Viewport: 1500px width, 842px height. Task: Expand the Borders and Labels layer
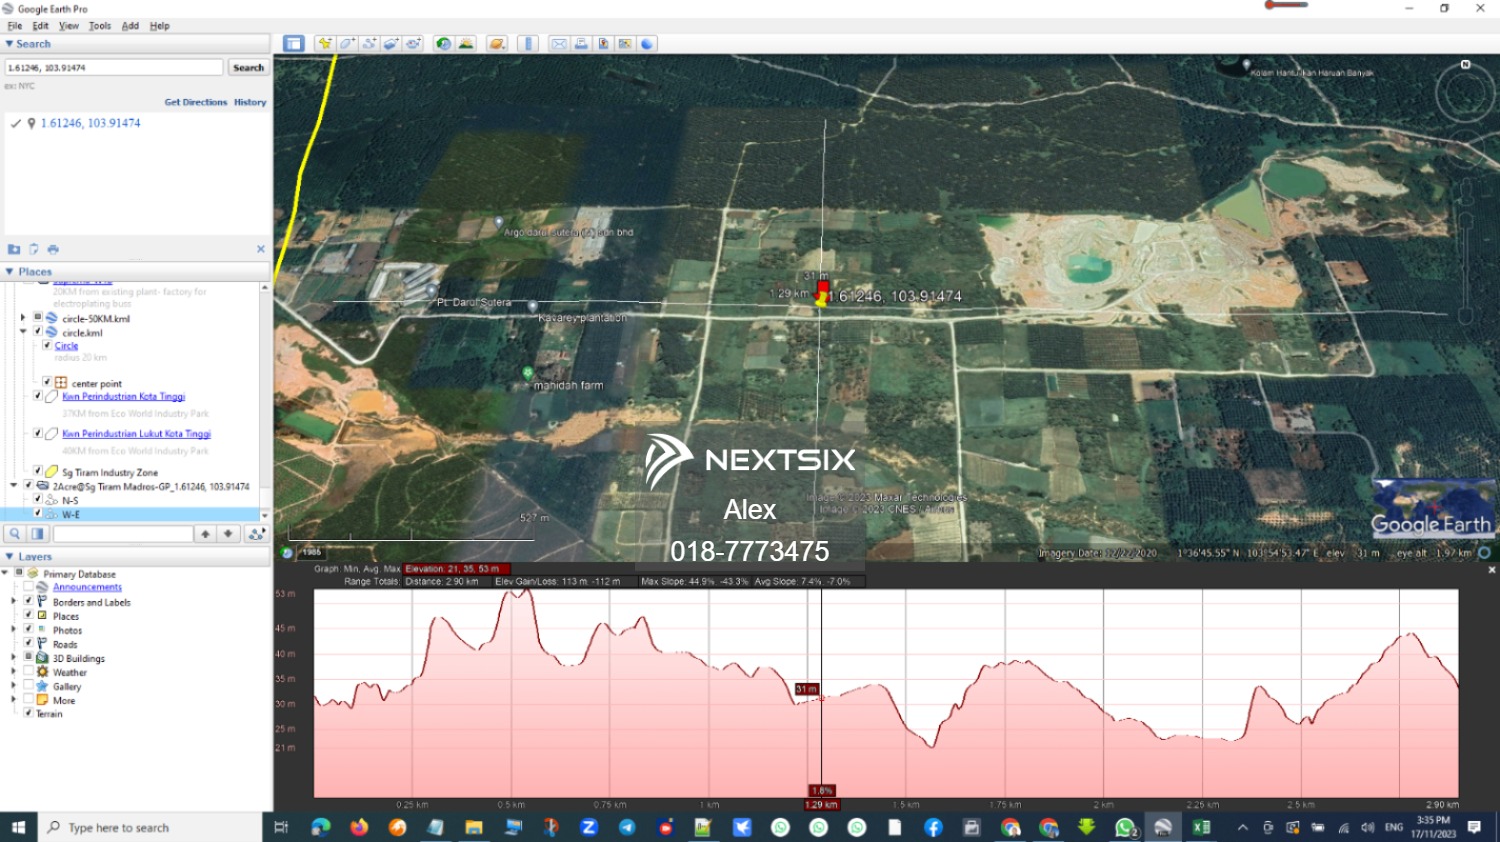click(x=13, y=602)
